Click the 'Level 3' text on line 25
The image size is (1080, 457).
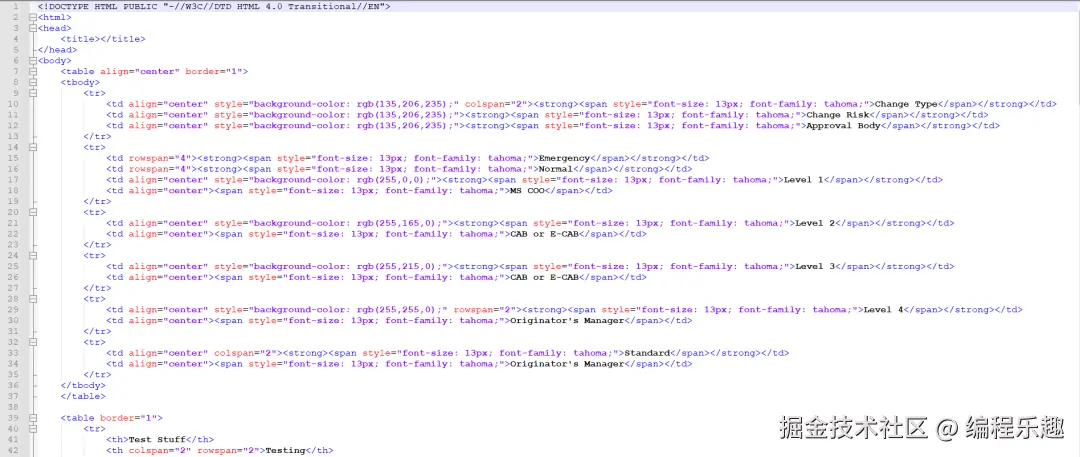click(816, 266)
